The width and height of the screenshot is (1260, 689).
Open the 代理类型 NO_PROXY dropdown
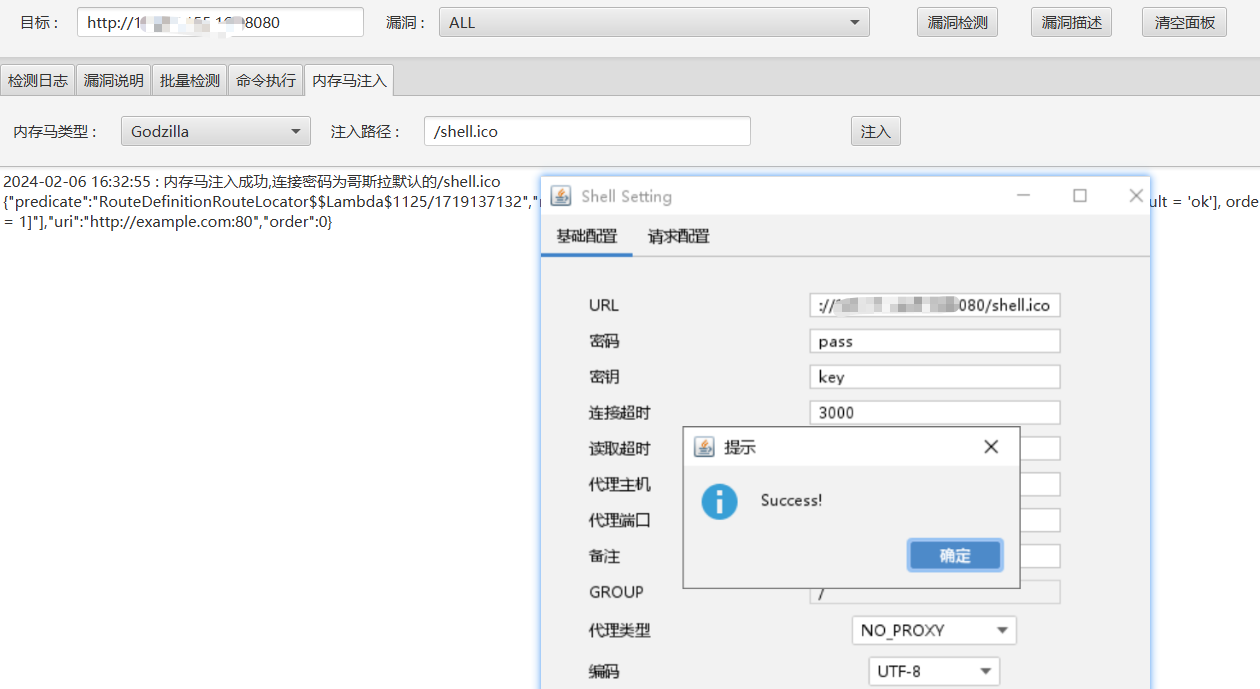(934, 630)
